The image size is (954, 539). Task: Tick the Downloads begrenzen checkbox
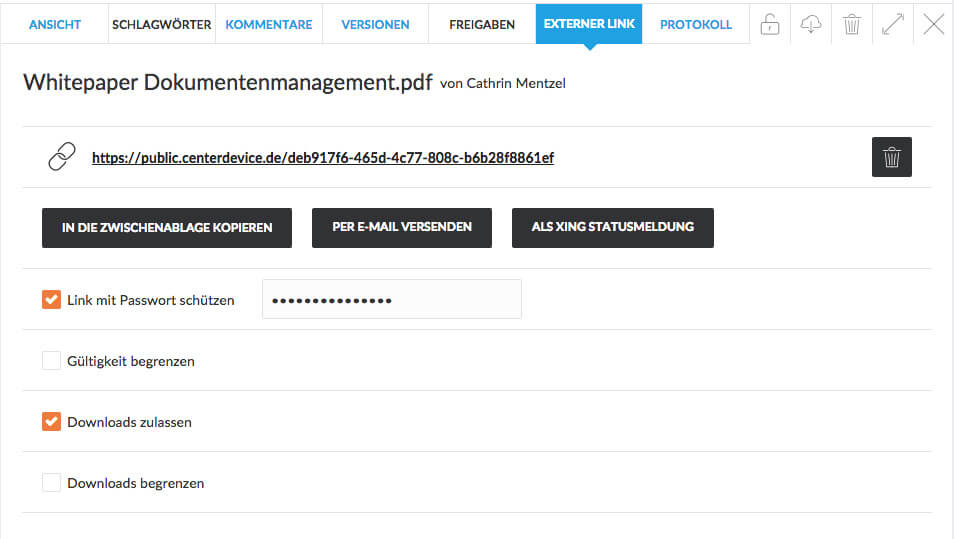pyautogui.click(x=52, y=483)
